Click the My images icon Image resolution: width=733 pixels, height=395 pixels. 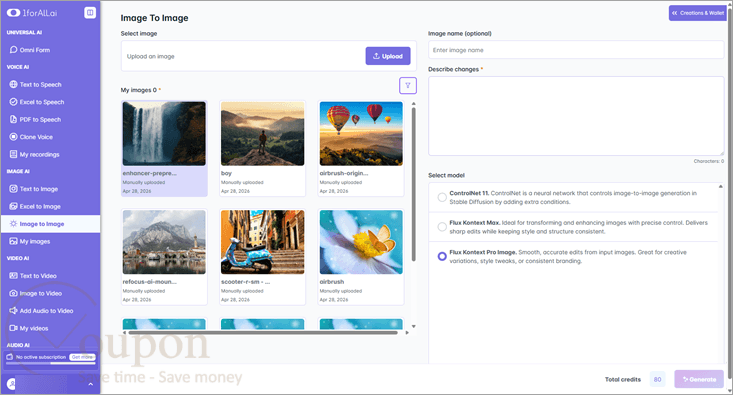(14, 241)
